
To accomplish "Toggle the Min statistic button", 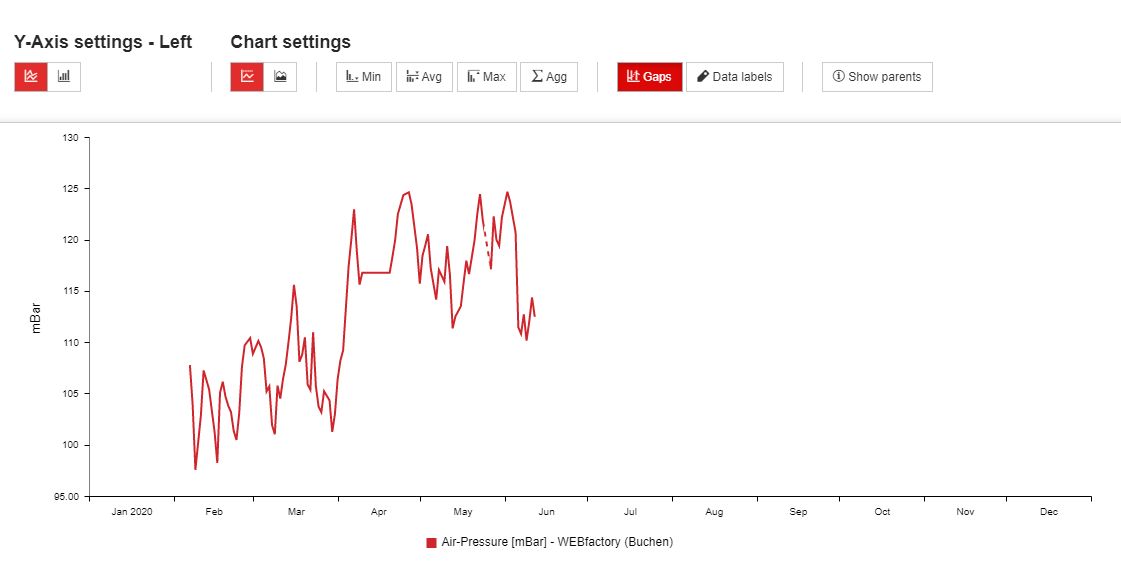I will (364, 77).
